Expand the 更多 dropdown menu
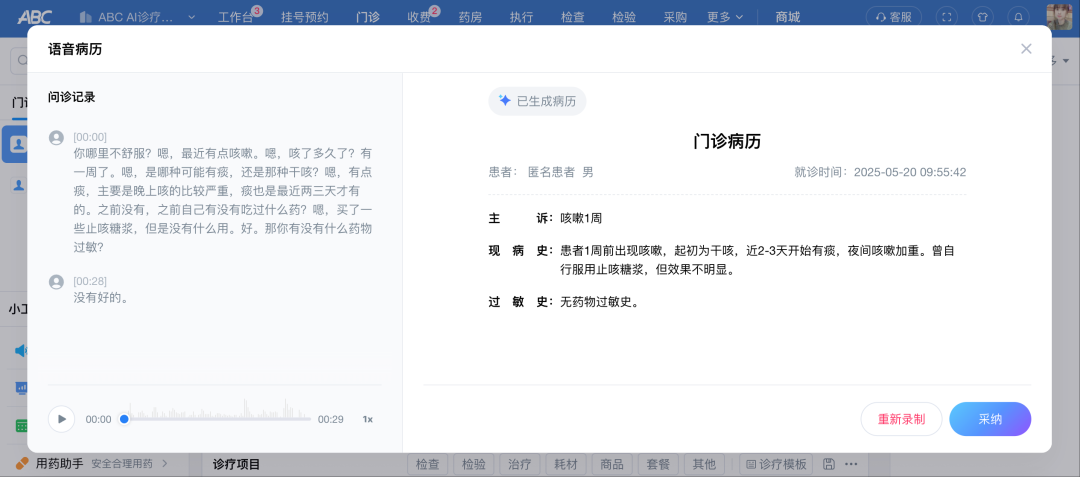This screenshot has height=477, width=1080. pos(725,17)
